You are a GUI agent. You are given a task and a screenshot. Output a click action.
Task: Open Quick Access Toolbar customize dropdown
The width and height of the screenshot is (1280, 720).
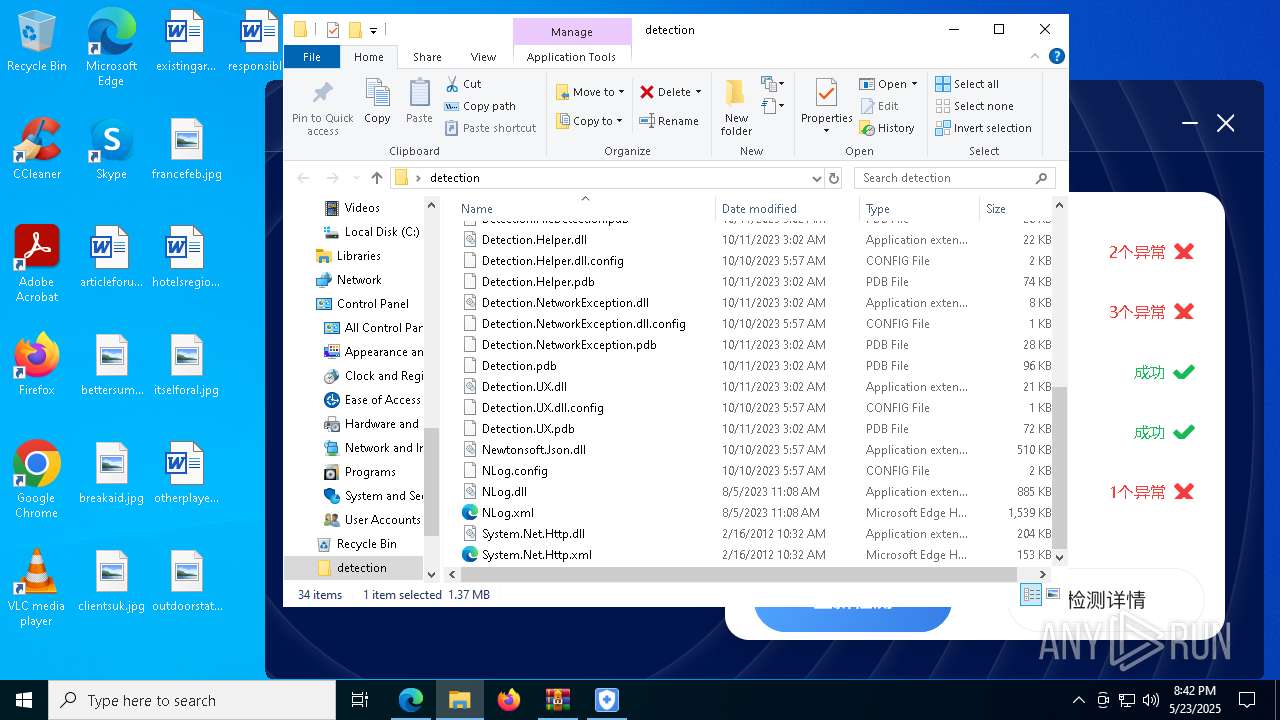(x=373, y=30)
